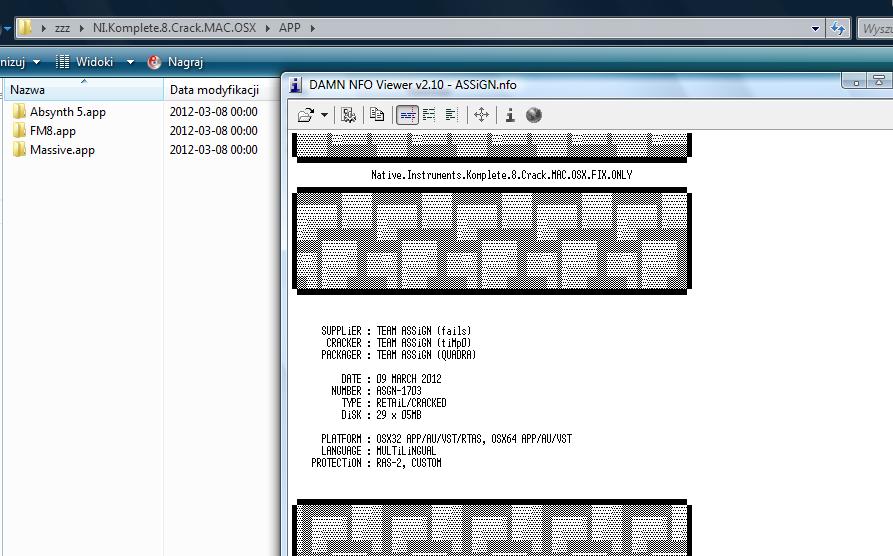Click the Explorer search field
The width and height of the screenshot is (893, 556).
(876, 28)
